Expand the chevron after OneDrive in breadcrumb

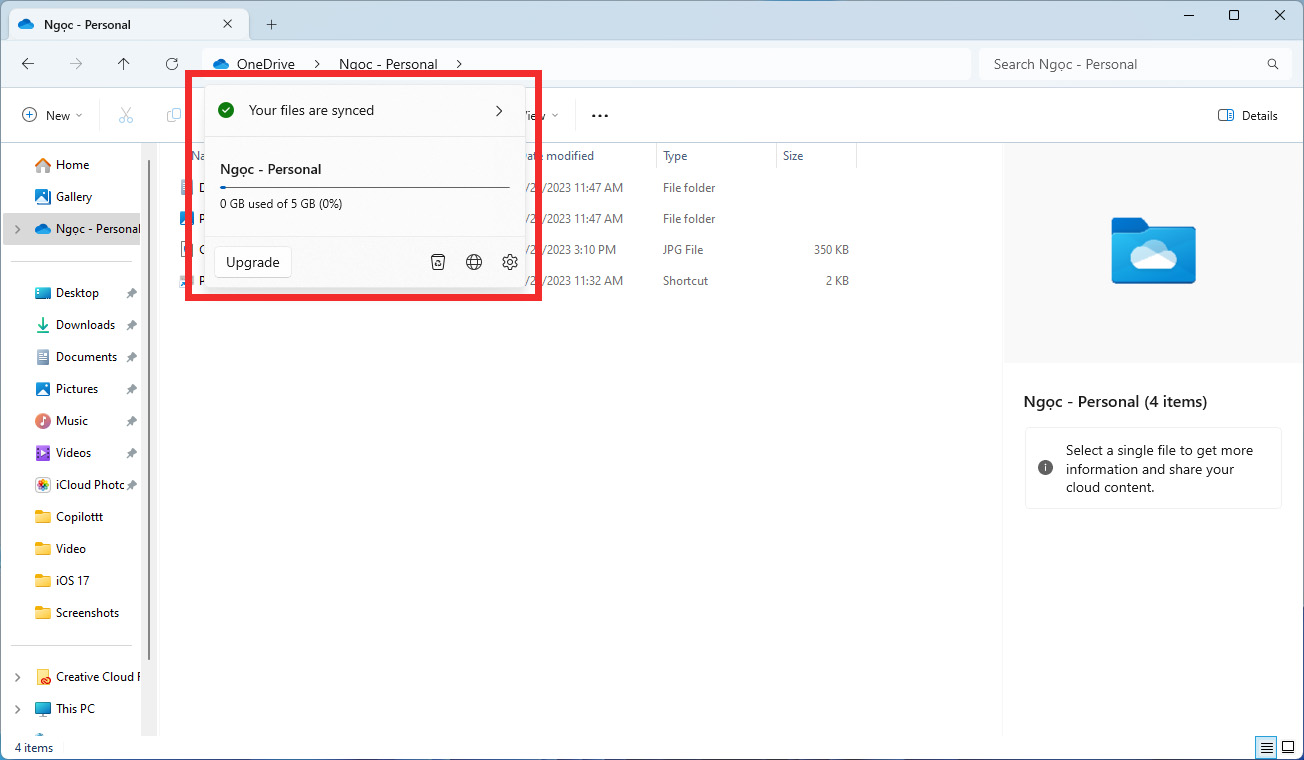tap(317, 64)
